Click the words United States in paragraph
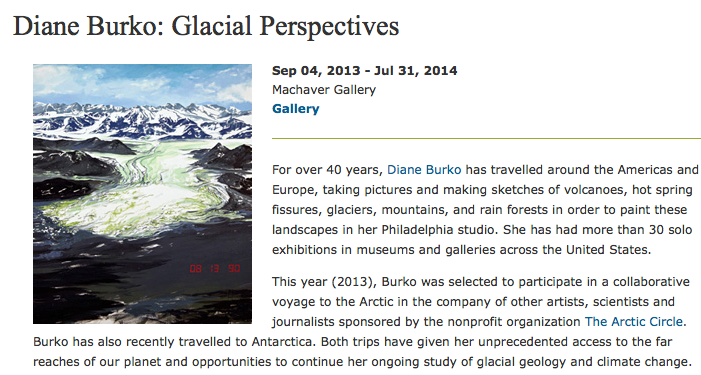 point(608,249)
